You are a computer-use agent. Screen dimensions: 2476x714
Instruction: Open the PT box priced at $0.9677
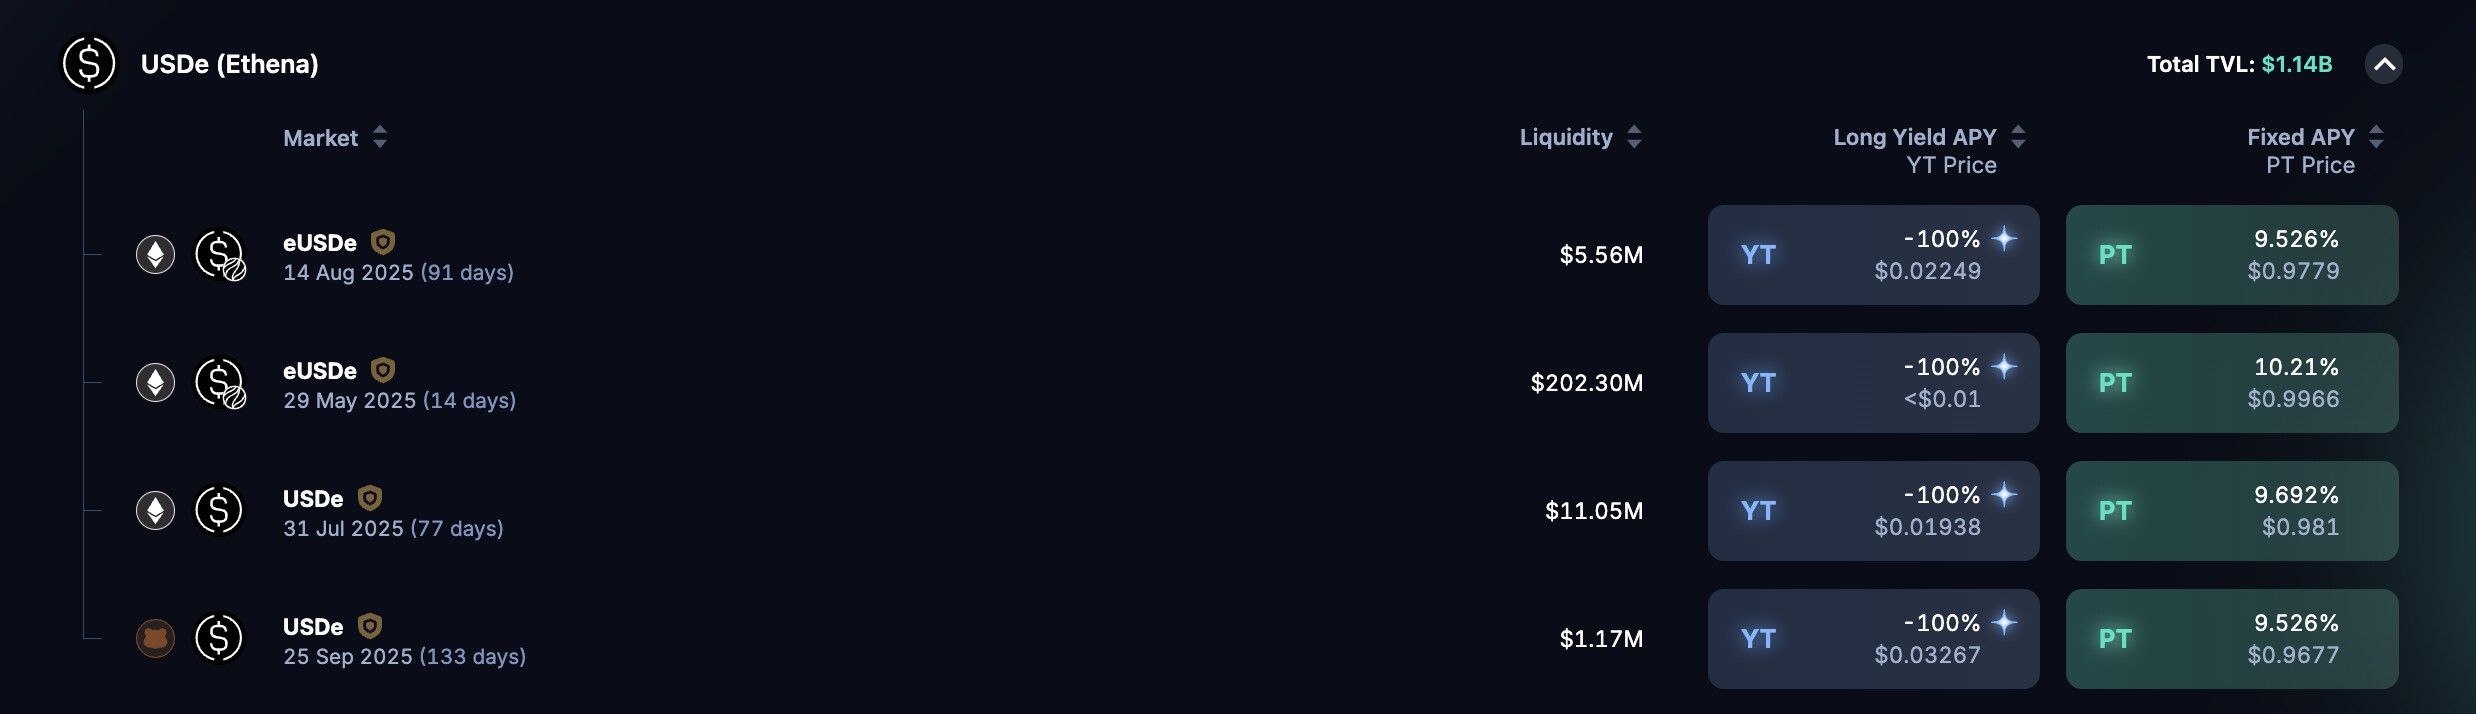(x=2231, y=639)
